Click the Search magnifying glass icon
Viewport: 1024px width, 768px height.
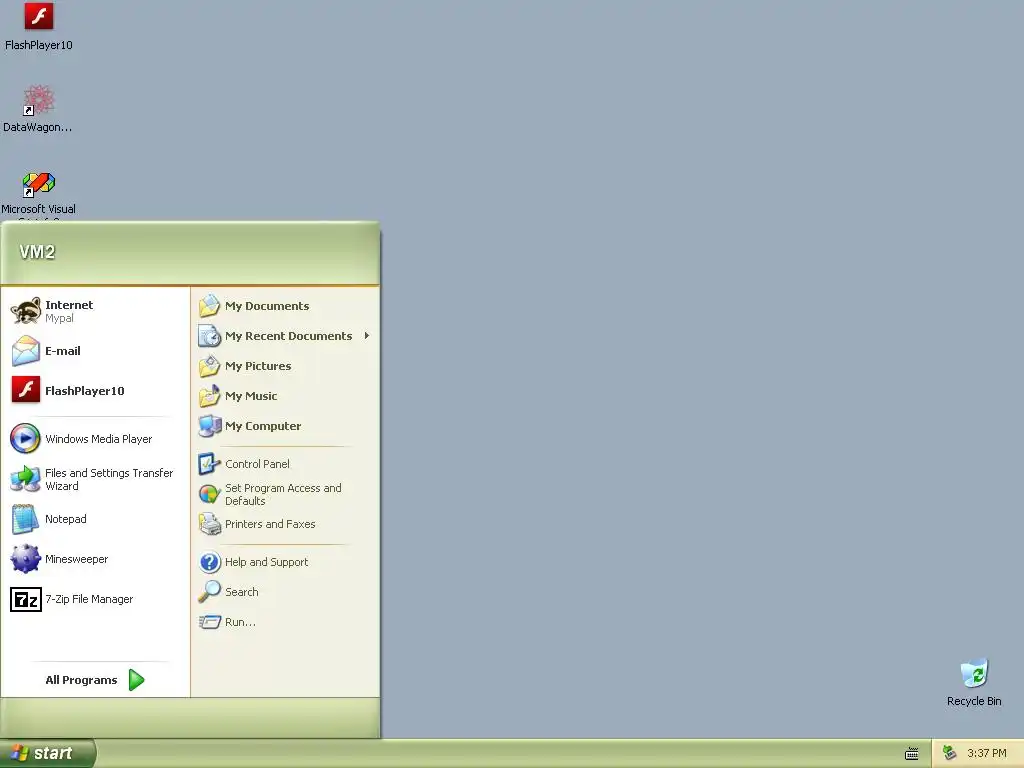tap(210, 592)
